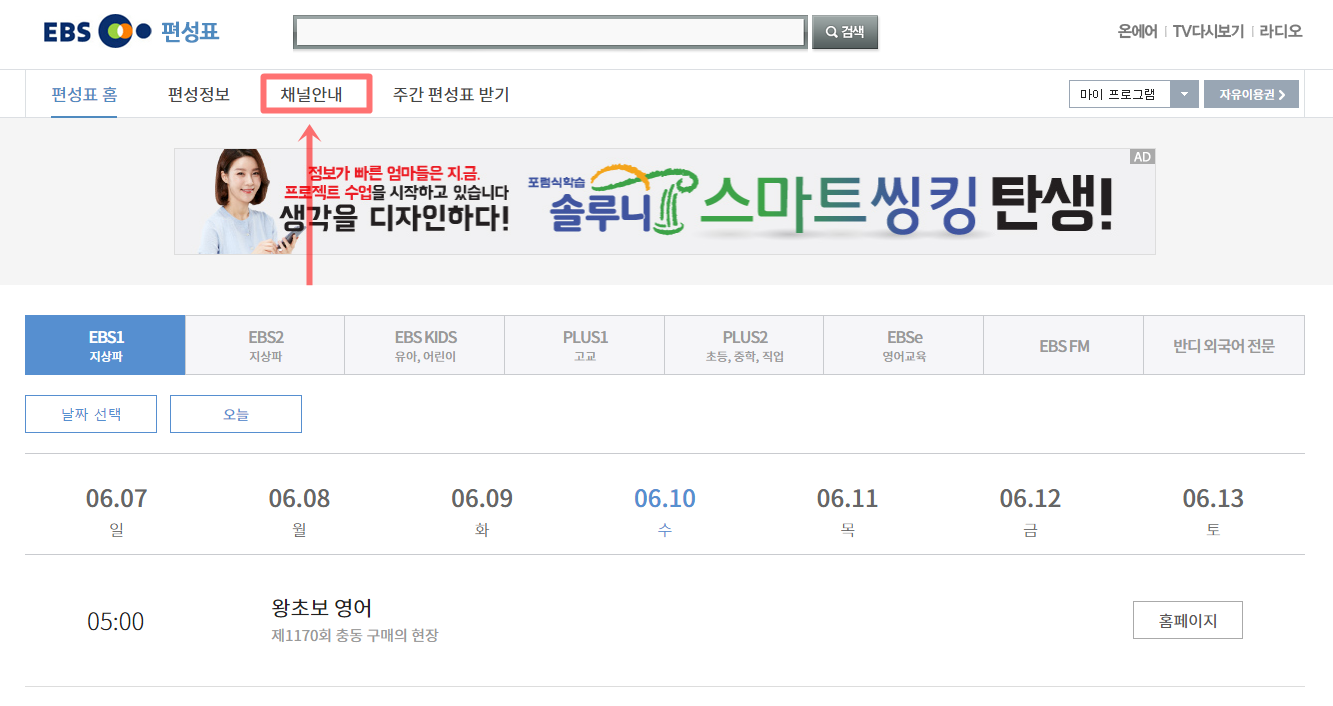Open 라디오 link
The height and width of the screenshot is (706, 1333).
(1281, 31)
